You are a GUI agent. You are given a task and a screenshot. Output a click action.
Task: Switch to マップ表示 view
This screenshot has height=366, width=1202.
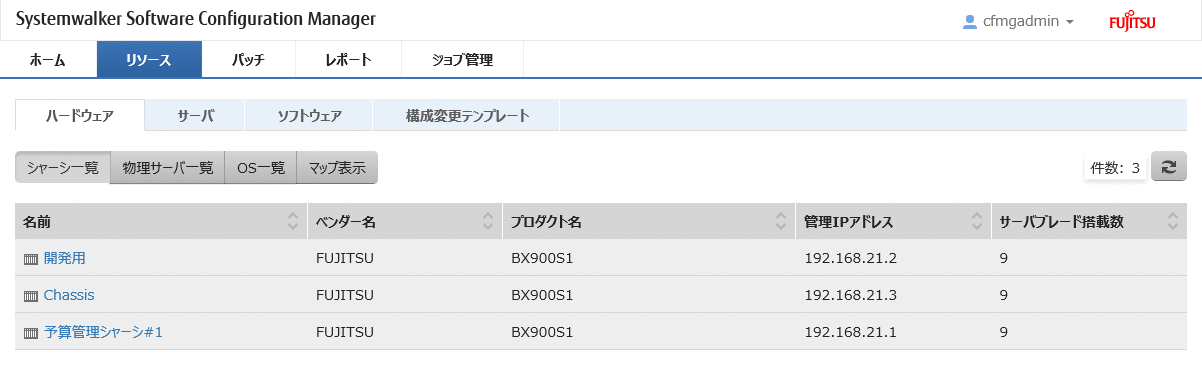(337, 167)
